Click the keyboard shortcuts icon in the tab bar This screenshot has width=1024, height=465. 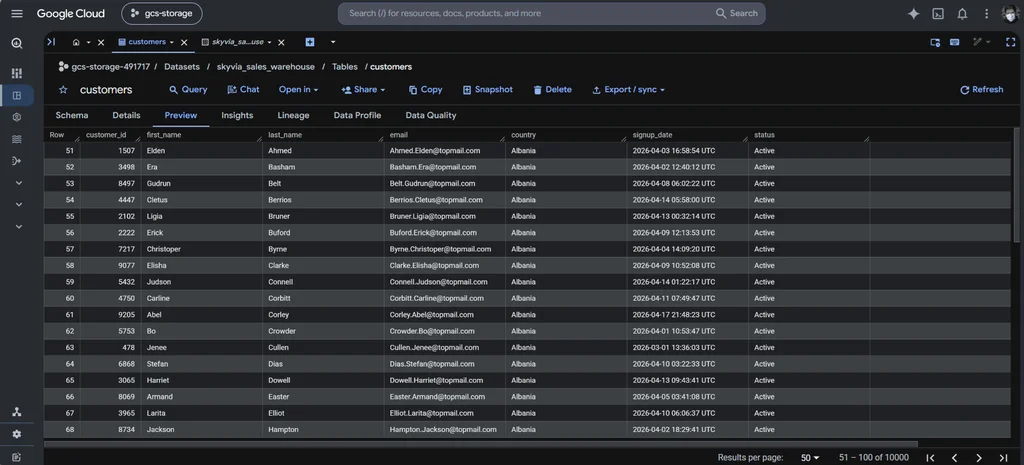pyautogui.click(x=955, y=42)
